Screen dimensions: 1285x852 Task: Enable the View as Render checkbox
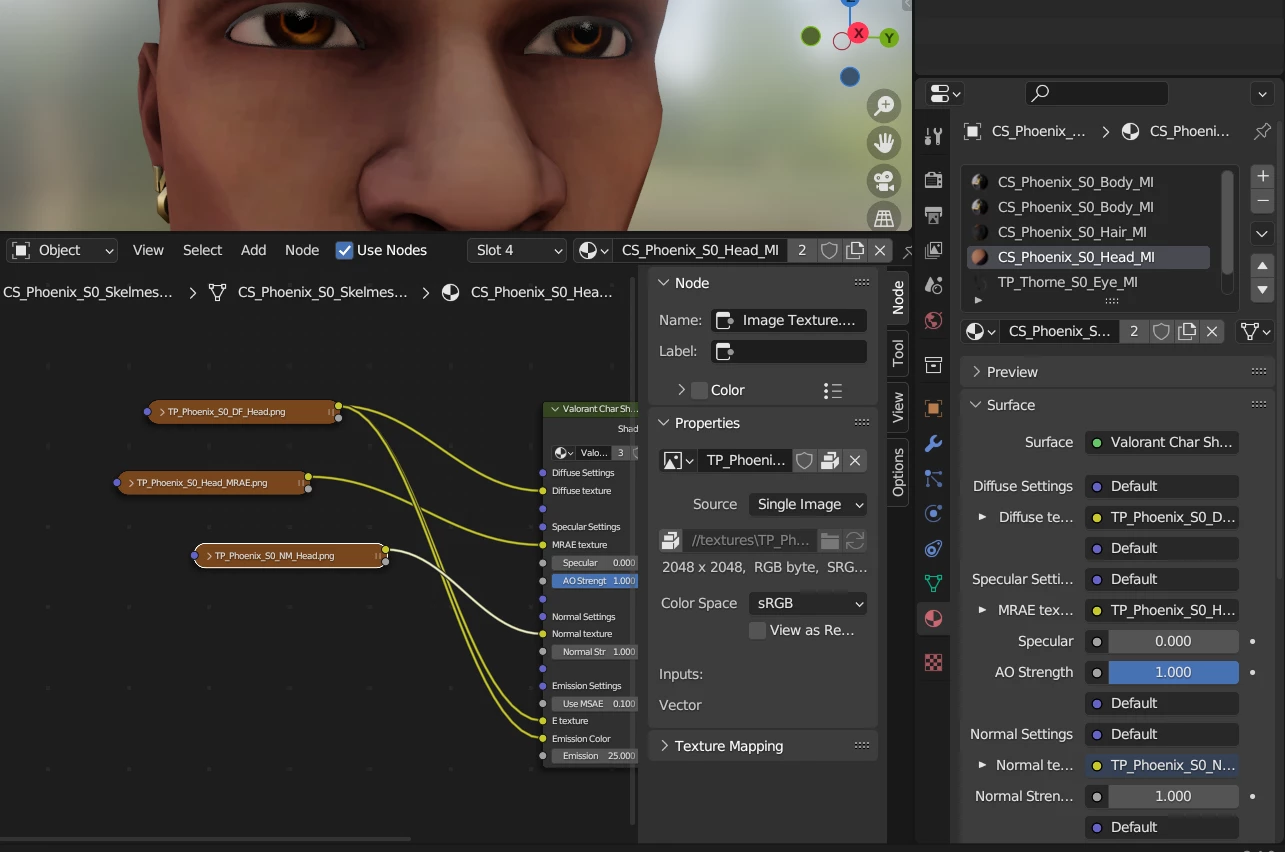tap(757, 630)
